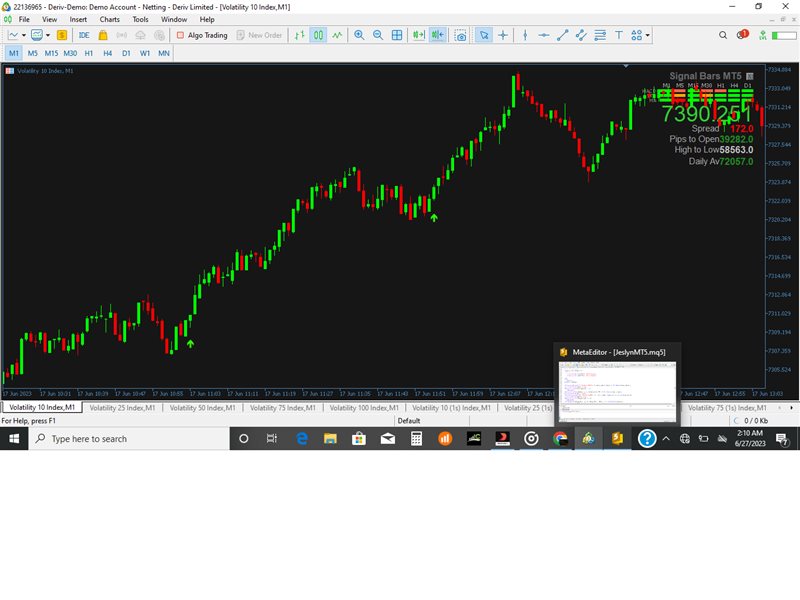Select the H1 timeframe
The width and height of the screenshot is (800, 600).
click(89, 53)
